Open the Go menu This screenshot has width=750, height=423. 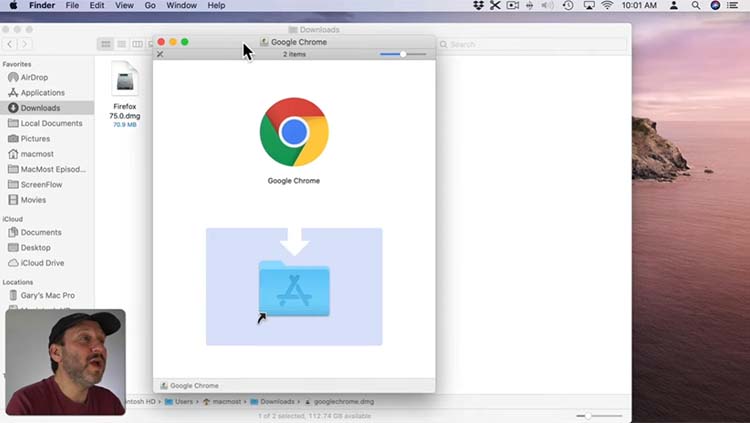point(150,5)
